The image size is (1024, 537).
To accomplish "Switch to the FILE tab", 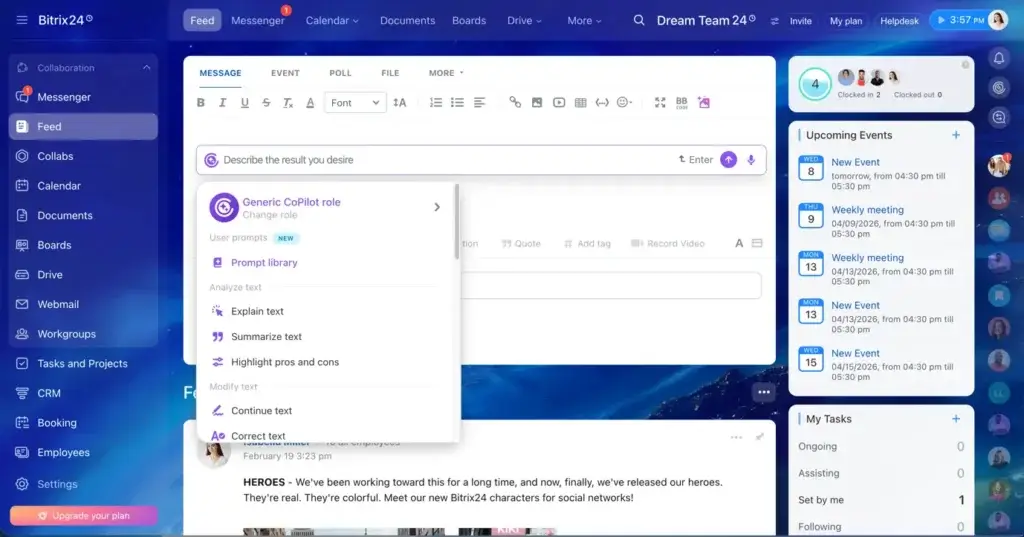I will [x=390, y=73].
